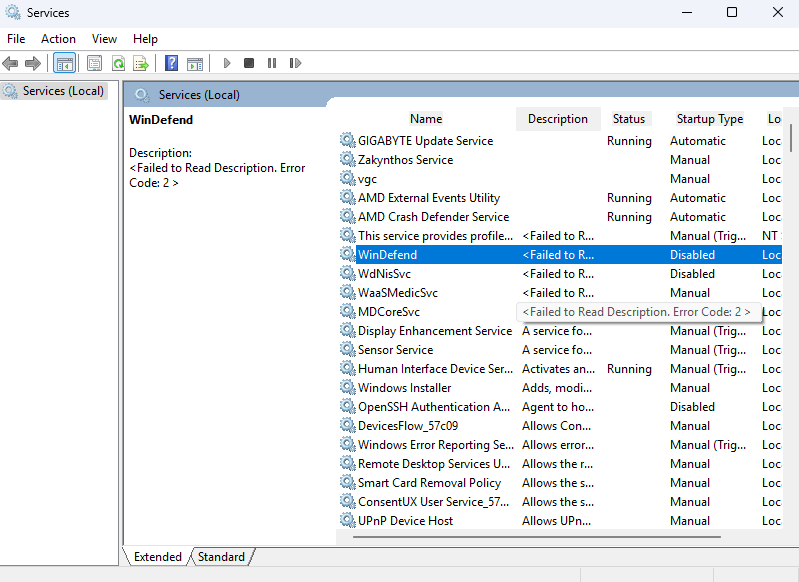Click the Back arrow toolbar icon
Image resolution: width=799 pixels, height=582 pixels.
pyautogui.click(x=10, y=63)
